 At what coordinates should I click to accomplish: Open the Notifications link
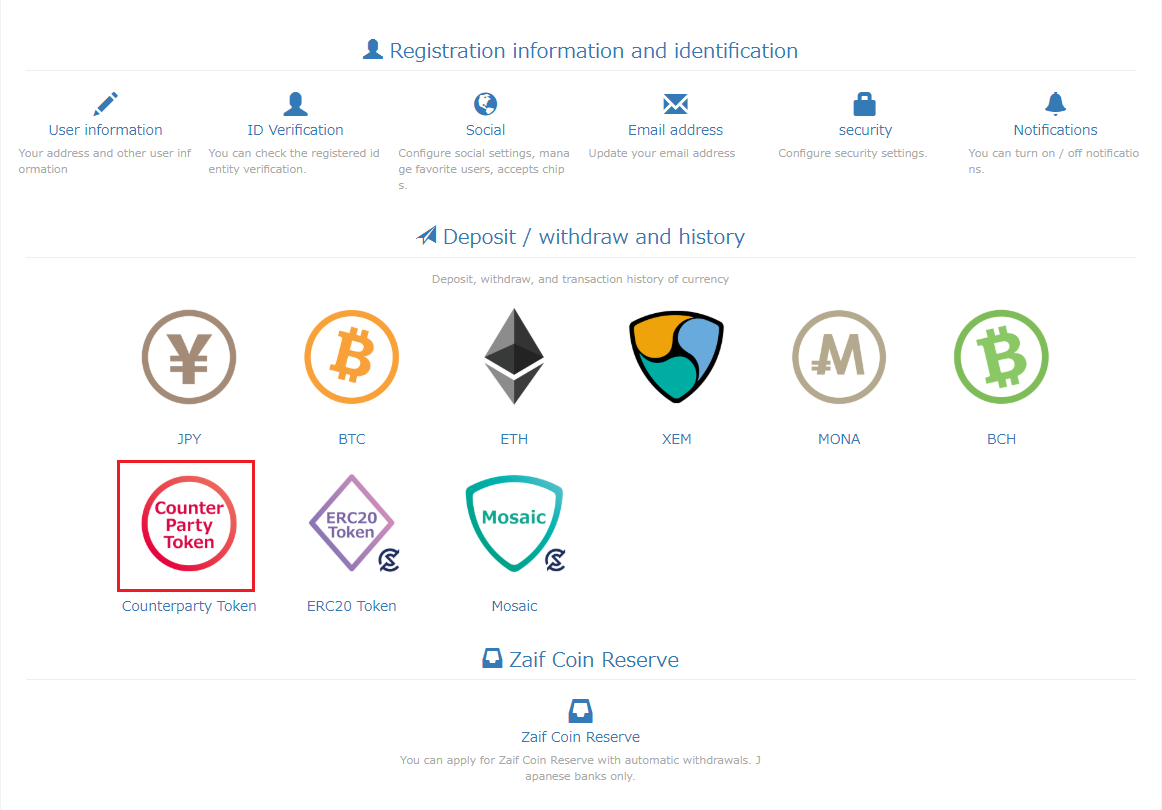pyautogui.click(x=1055, y=130)
